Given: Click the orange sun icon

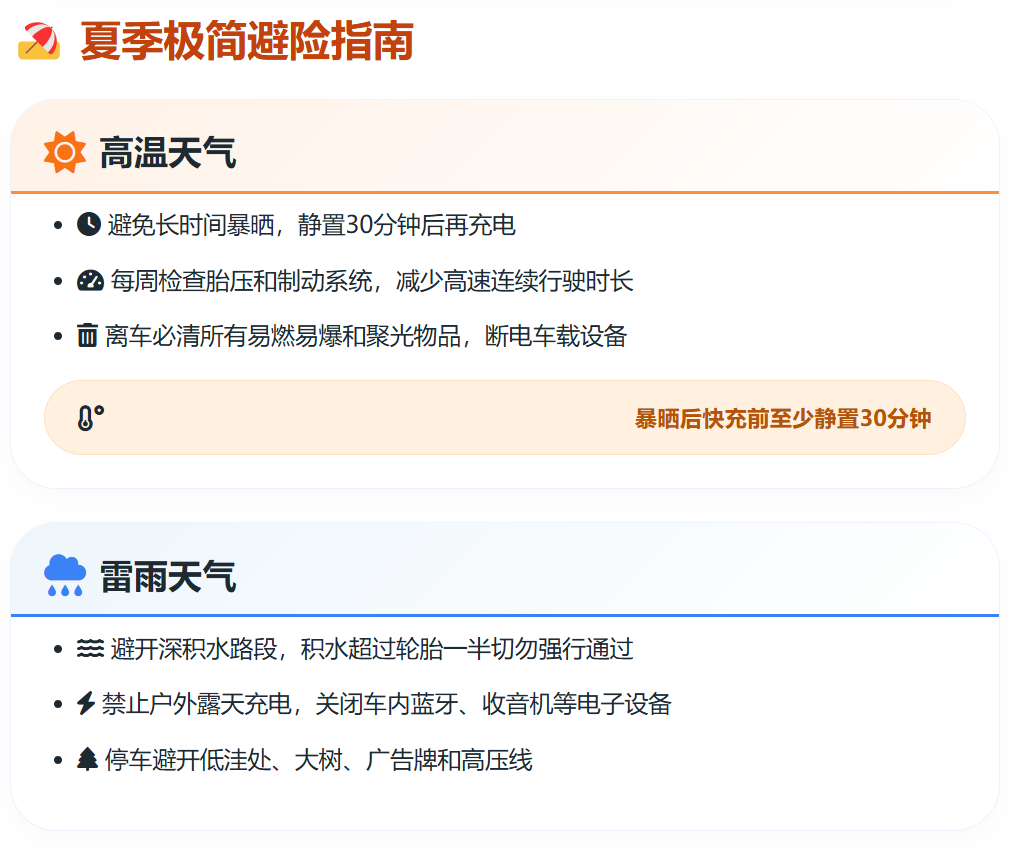Looking at the screenshot, I should 64,152.
